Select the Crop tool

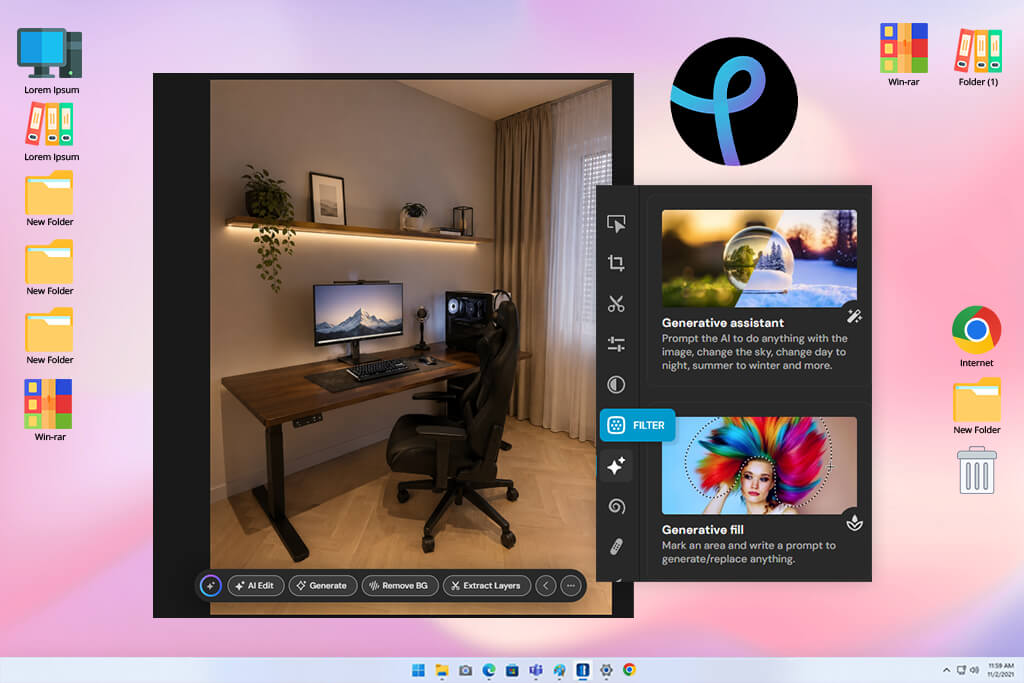pyautogui.click(x=616, y=263)
